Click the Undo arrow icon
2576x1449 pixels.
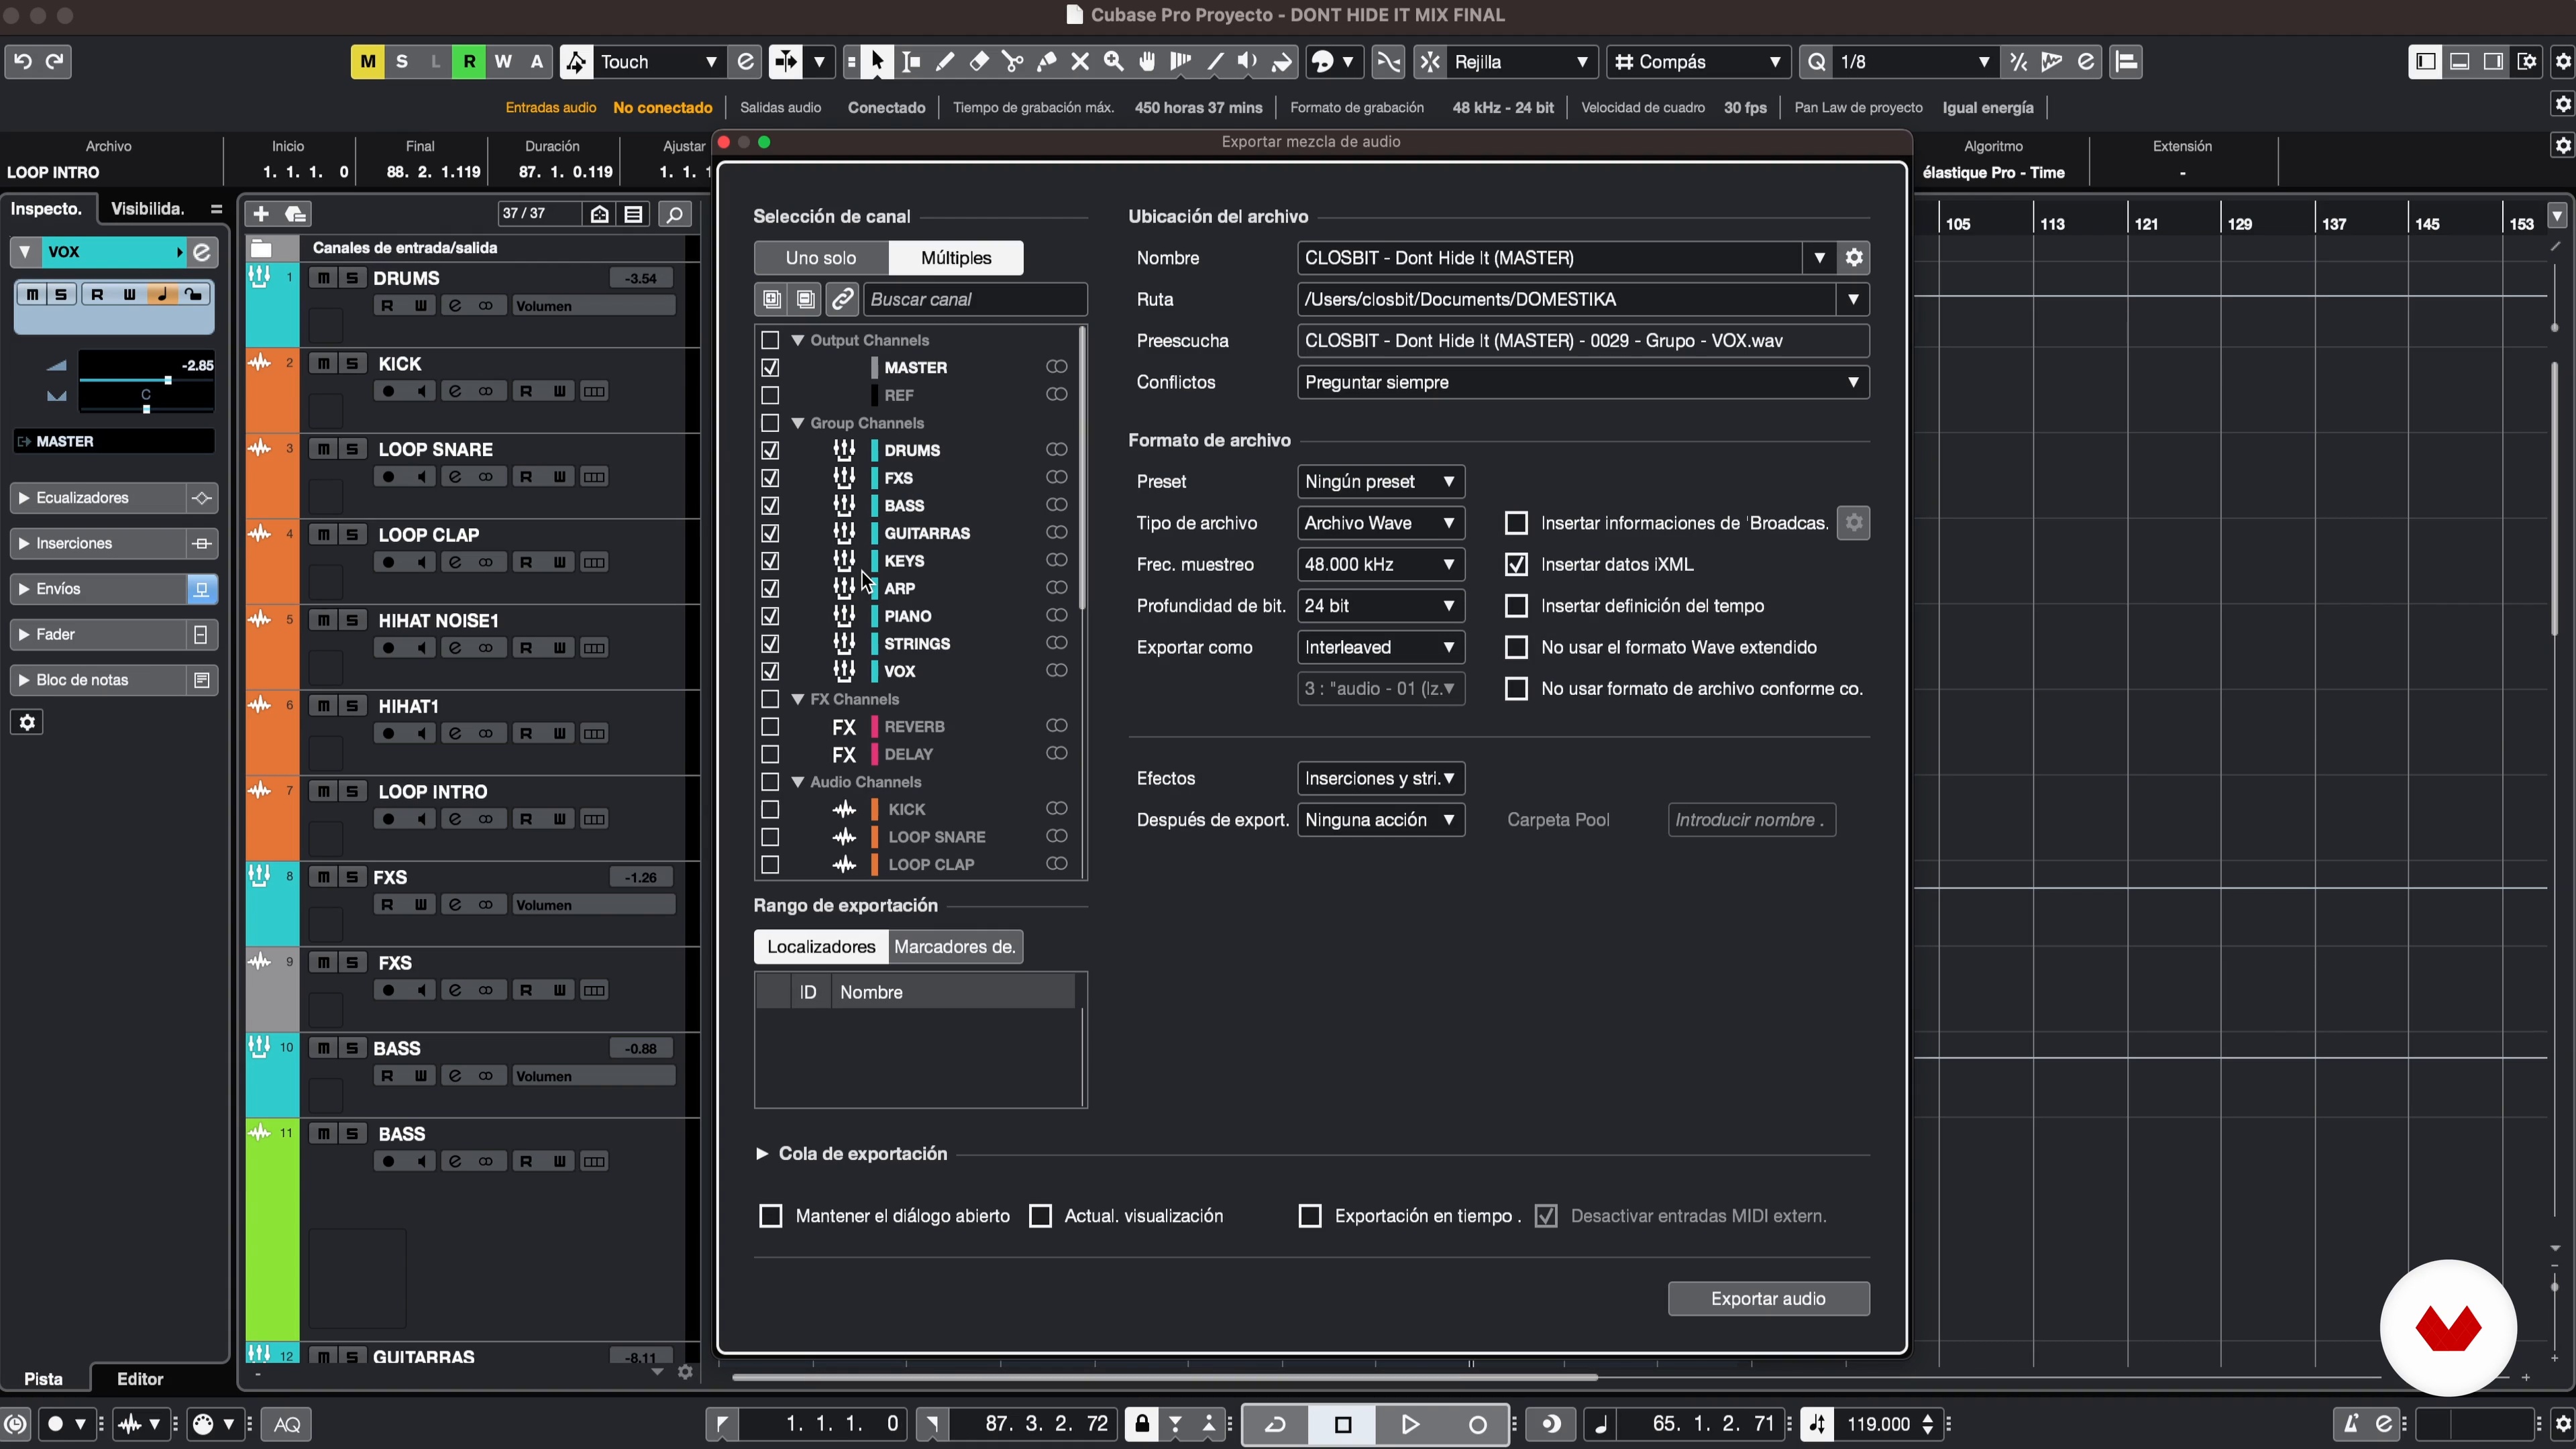point(22,61)
